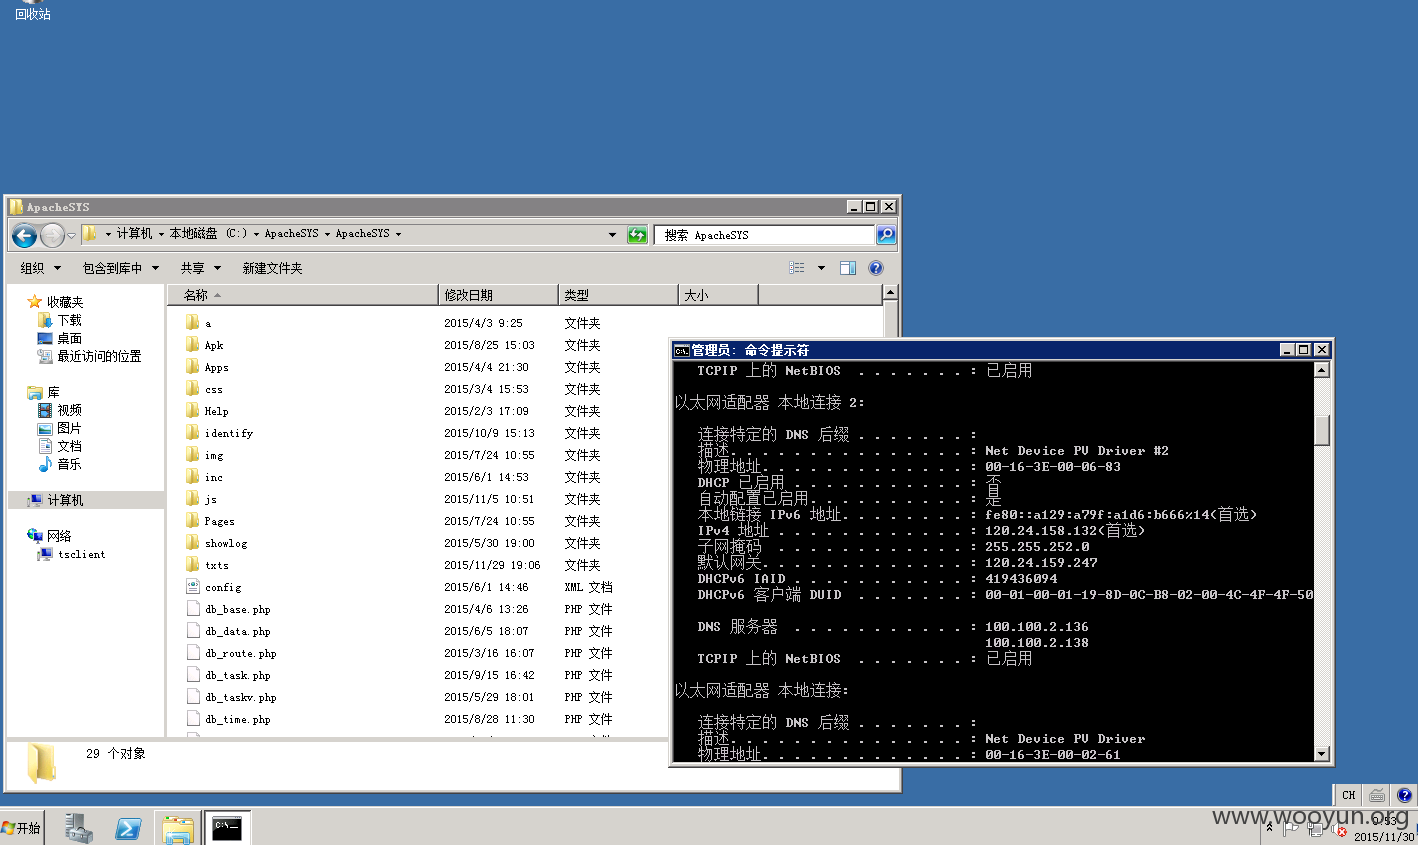Image resolution: width=1418 pixels, height=845 pixels.
Task: Select the showlog folder icon
Action: 192,542
